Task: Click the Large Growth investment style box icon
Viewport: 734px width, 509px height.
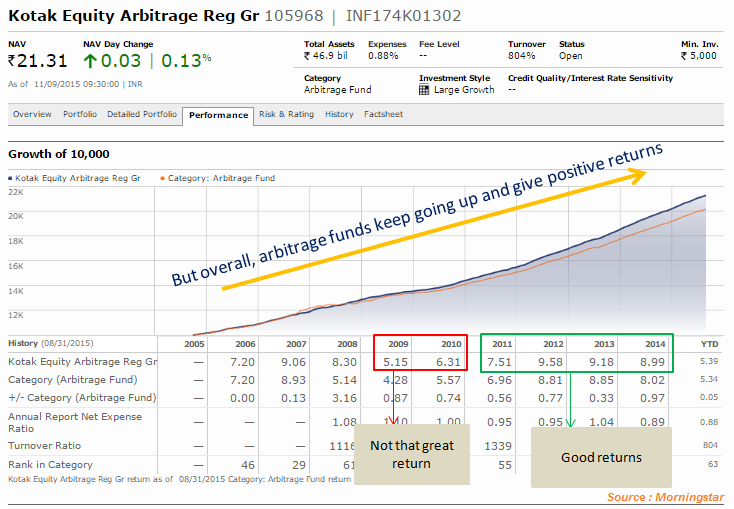Action: tap(425, 90)
